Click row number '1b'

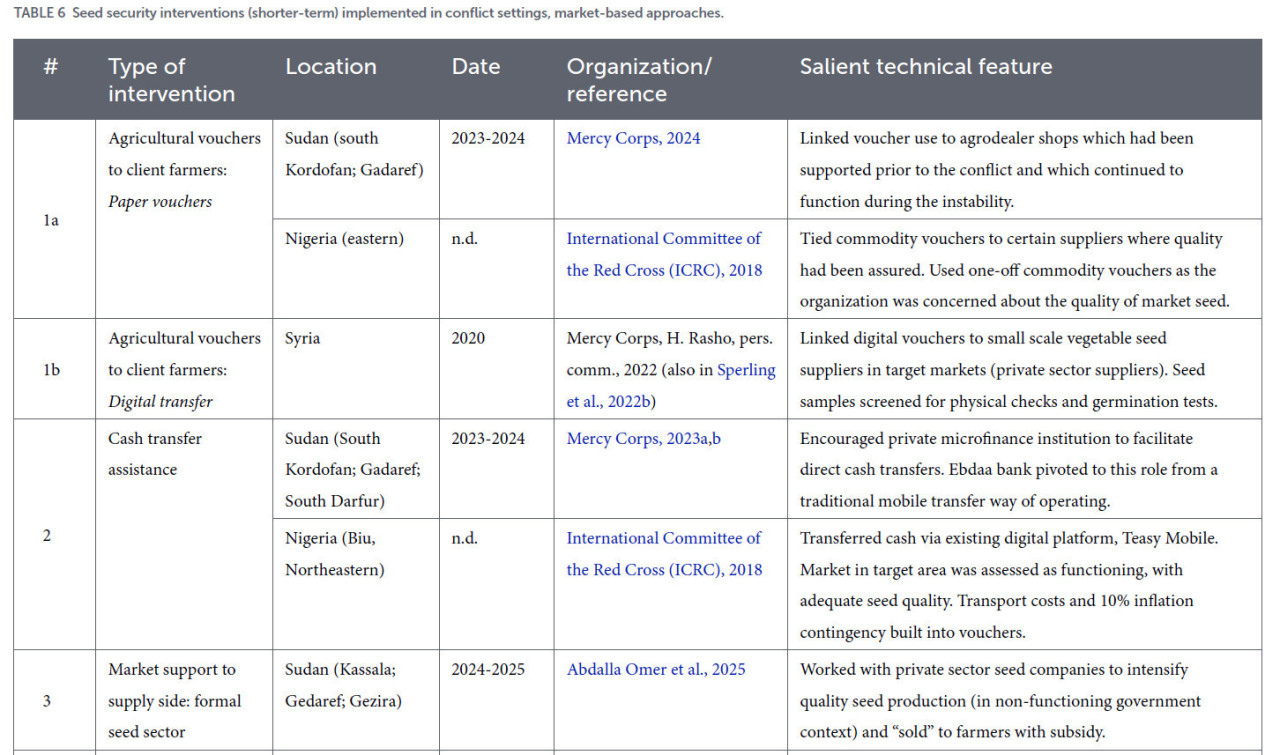click(x=51, y=370)
